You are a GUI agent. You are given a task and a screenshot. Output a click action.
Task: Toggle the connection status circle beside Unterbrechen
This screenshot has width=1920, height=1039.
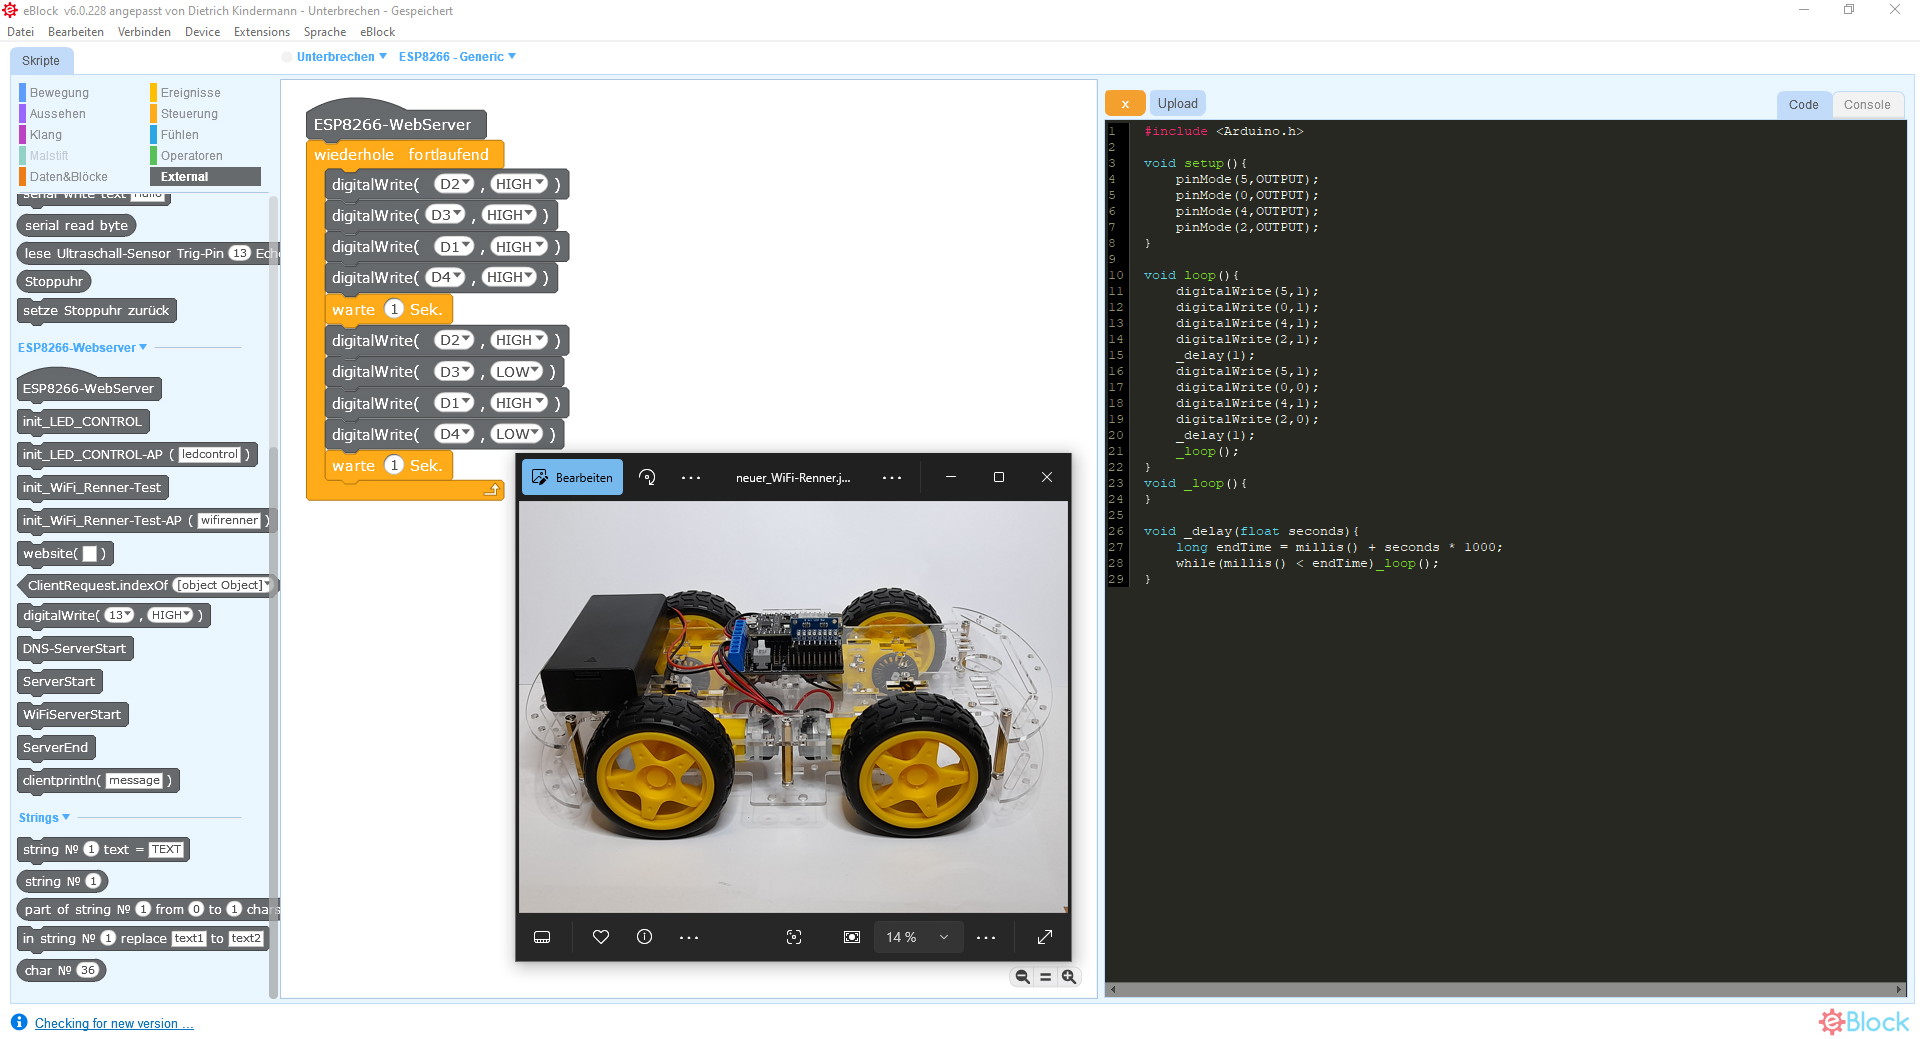[x=286, y=57]
